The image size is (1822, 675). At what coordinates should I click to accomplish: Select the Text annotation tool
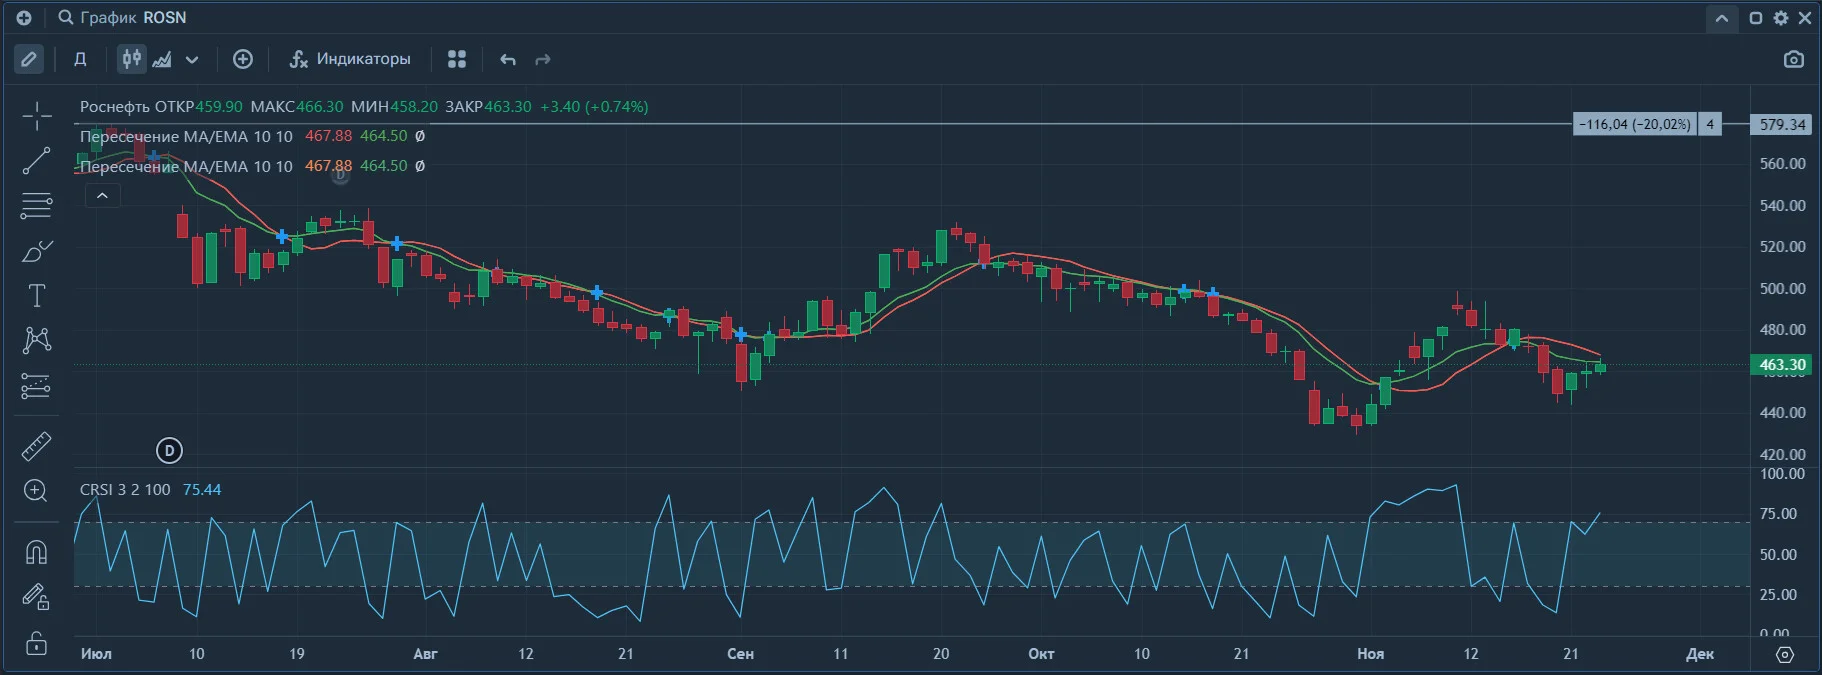(37, 296)
